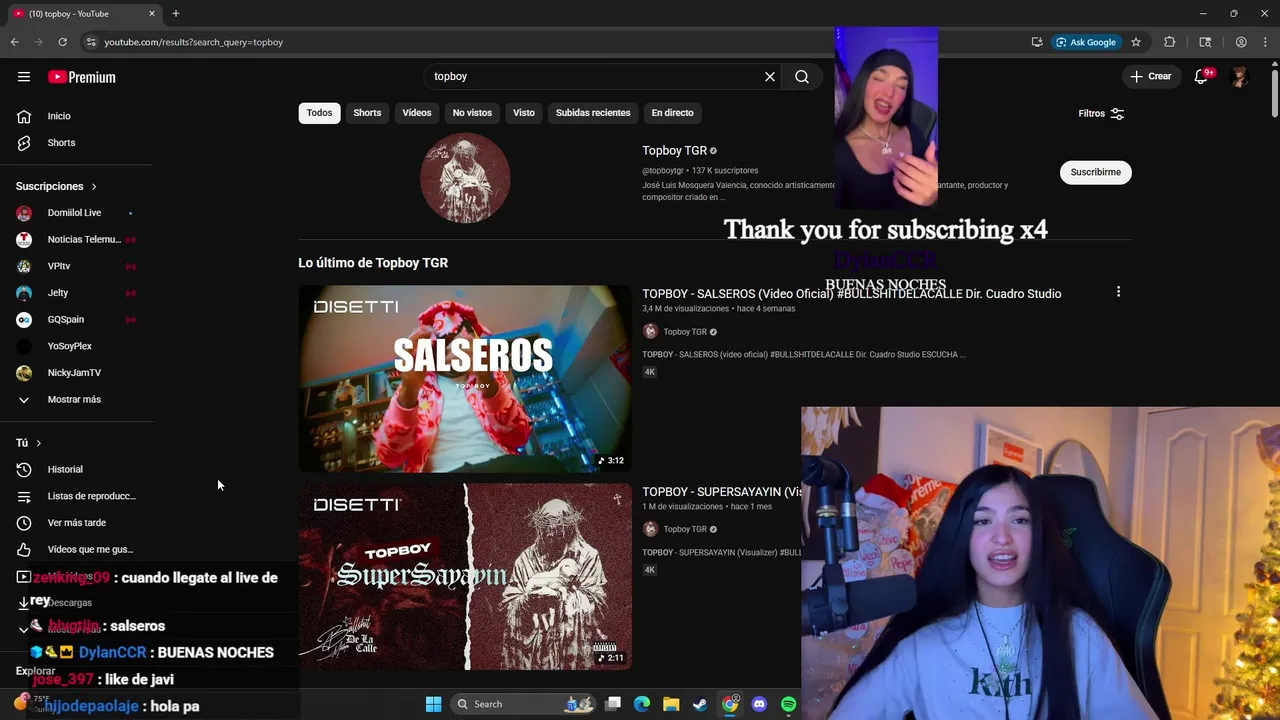
Task: Select the Visto filter chip
Action: (524, 113)
